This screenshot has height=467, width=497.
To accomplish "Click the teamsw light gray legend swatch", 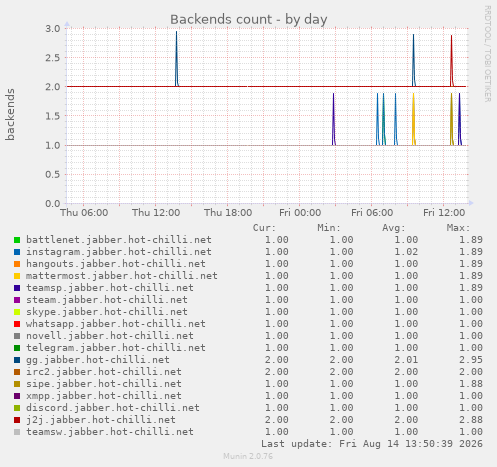I will [x=17, y=432].
